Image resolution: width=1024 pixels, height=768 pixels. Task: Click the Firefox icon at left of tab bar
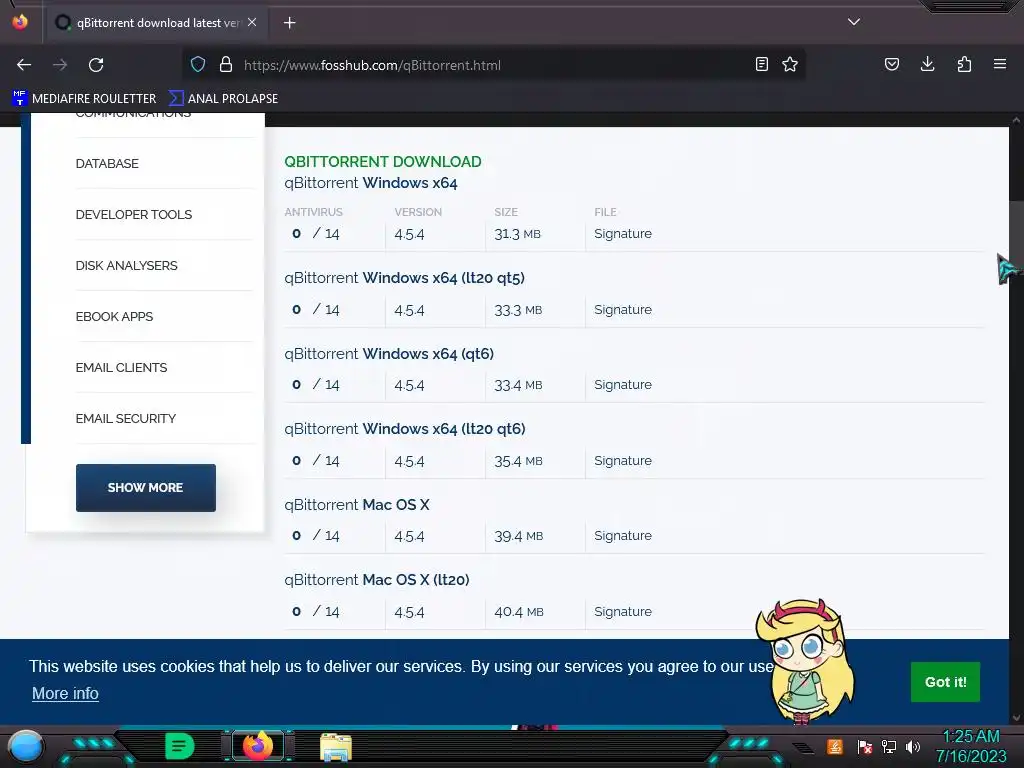click(x=20, y=22)
